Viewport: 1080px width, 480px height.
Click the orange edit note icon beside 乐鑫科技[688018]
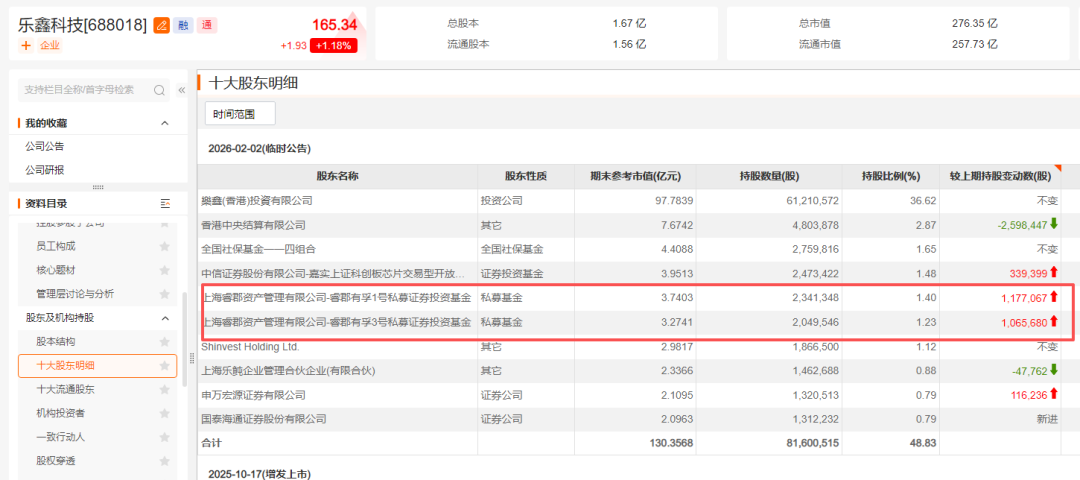click(161, 25)
